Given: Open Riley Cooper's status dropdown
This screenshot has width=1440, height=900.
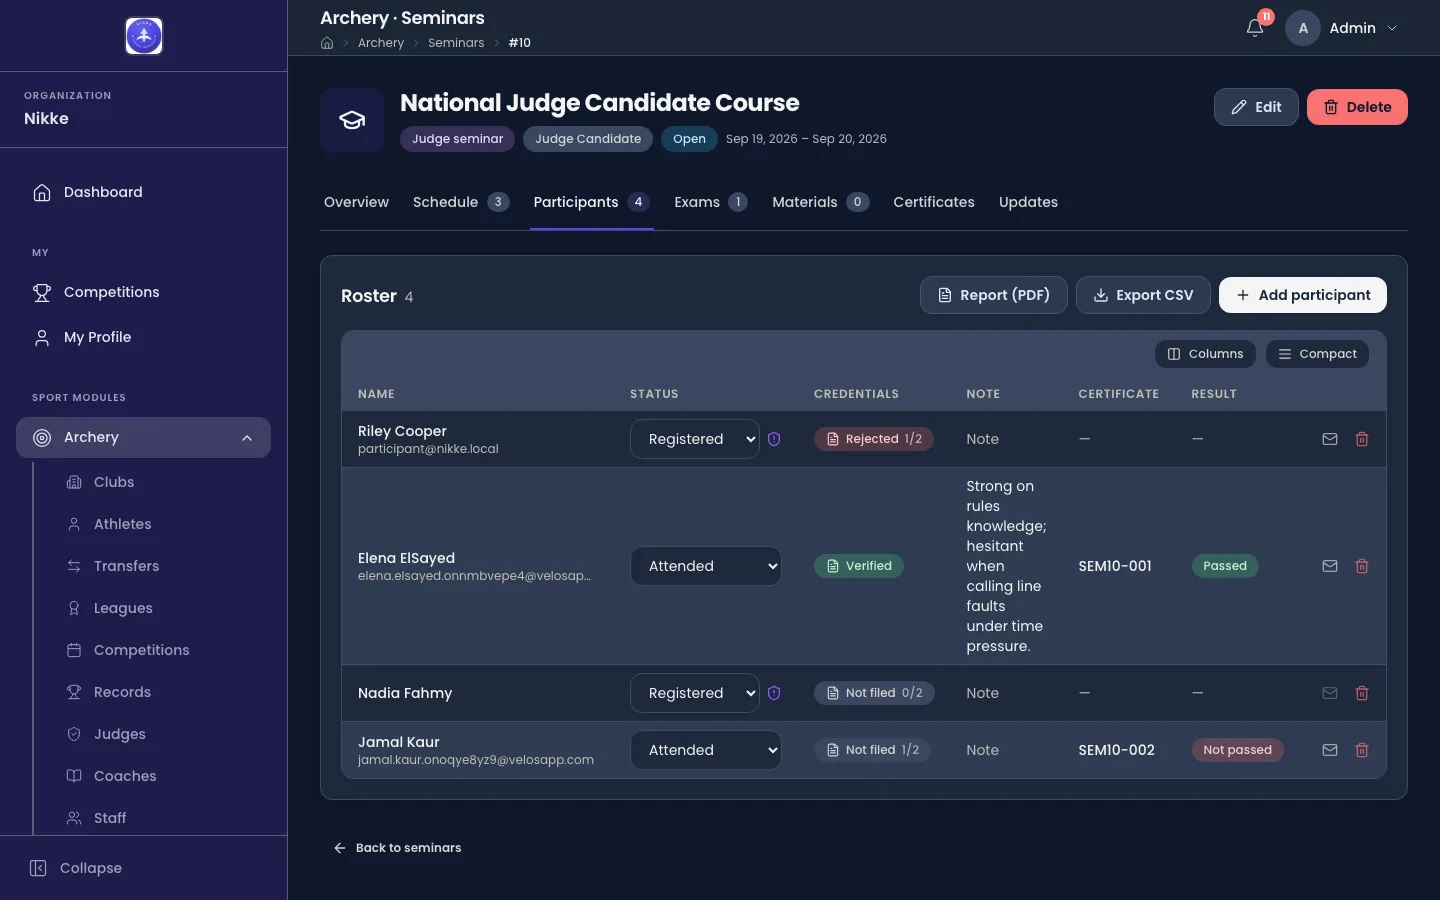Looking at the screenshot, I should (695, 439).
